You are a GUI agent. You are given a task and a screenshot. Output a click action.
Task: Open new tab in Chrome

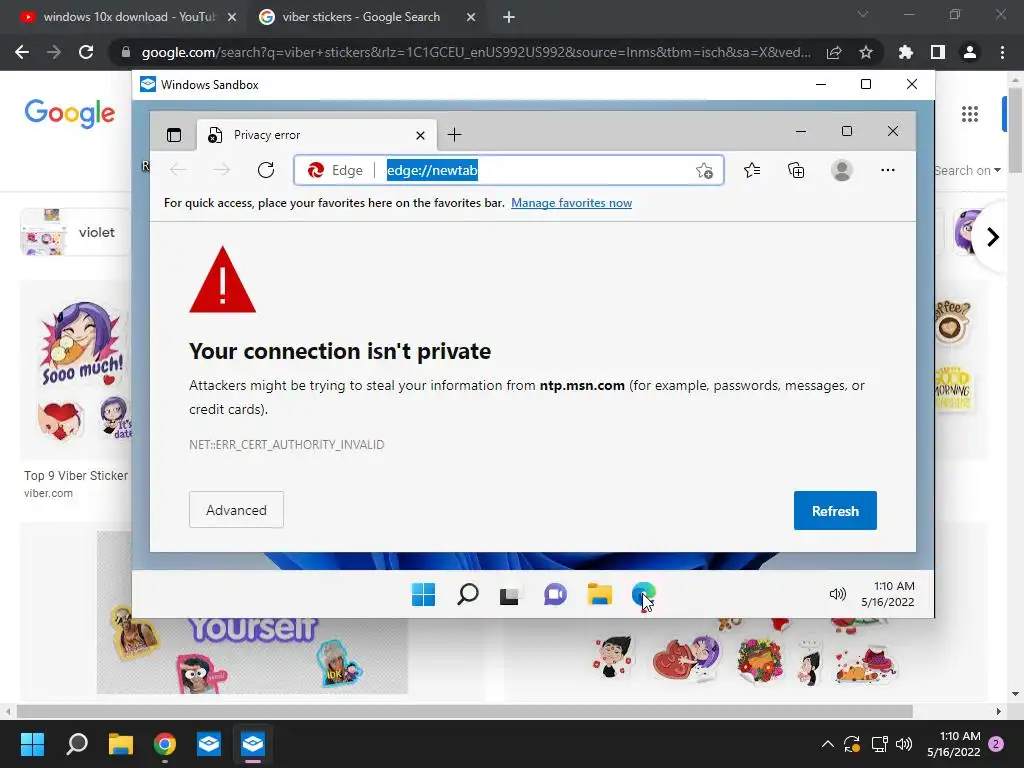509,17
